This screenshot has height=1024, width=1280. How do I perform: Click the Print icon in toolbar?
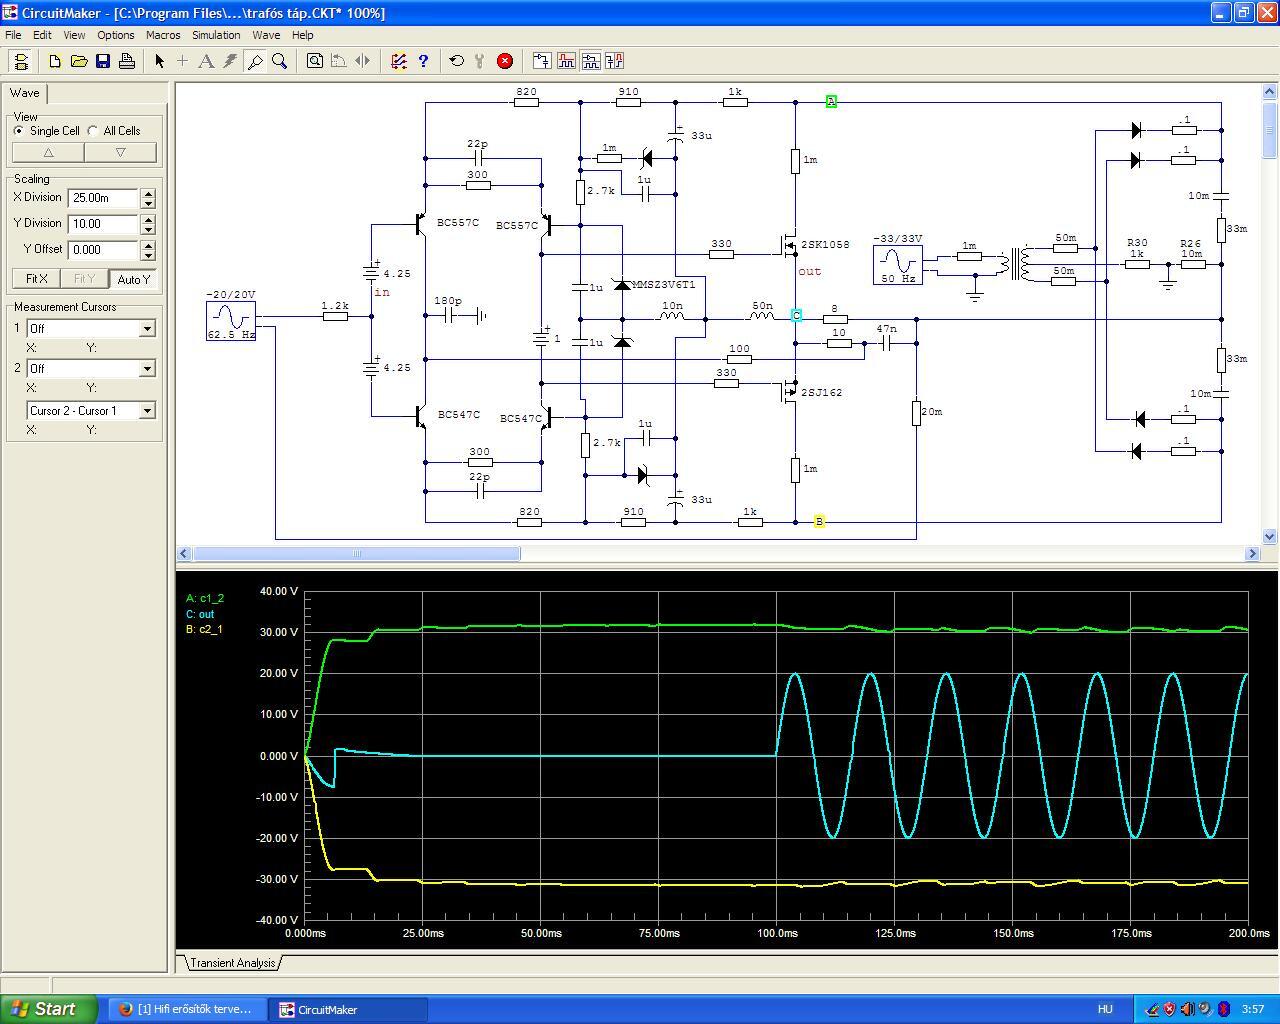tap(127, 61)
